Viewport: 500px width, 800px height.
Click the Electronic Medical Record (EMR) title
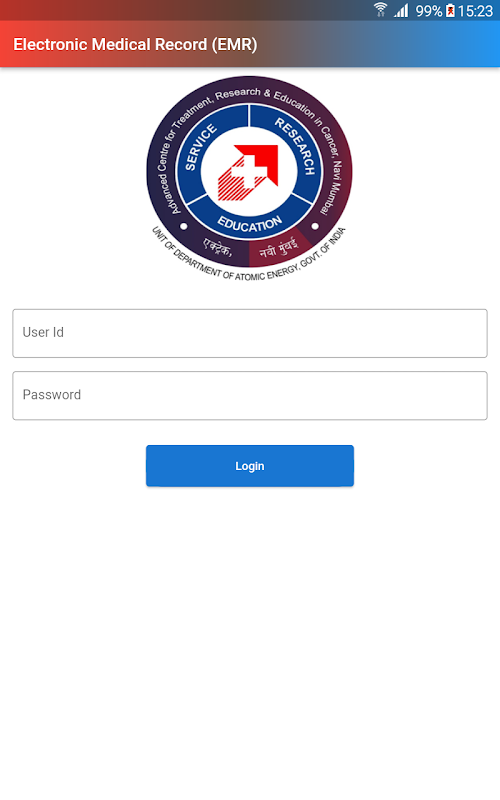coord(135,44)
